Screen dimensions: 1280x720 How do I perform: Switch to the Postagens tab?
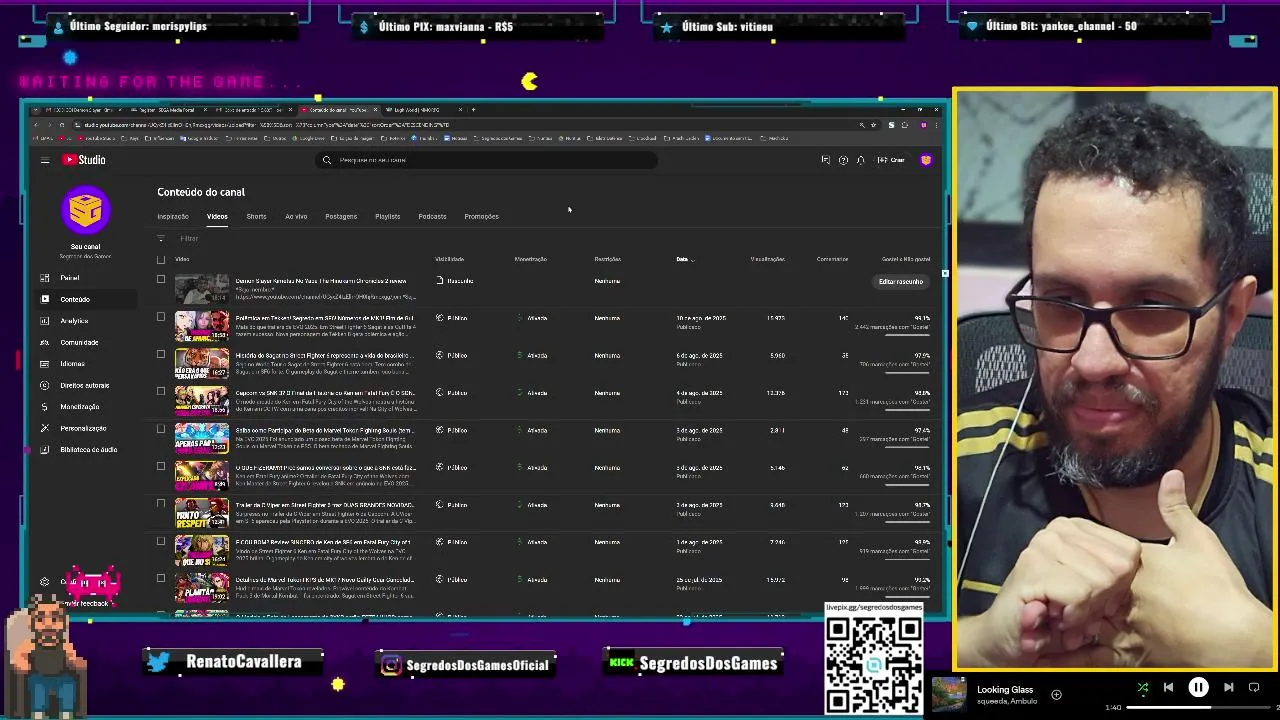pyautogui.click(x=341, y=216)
